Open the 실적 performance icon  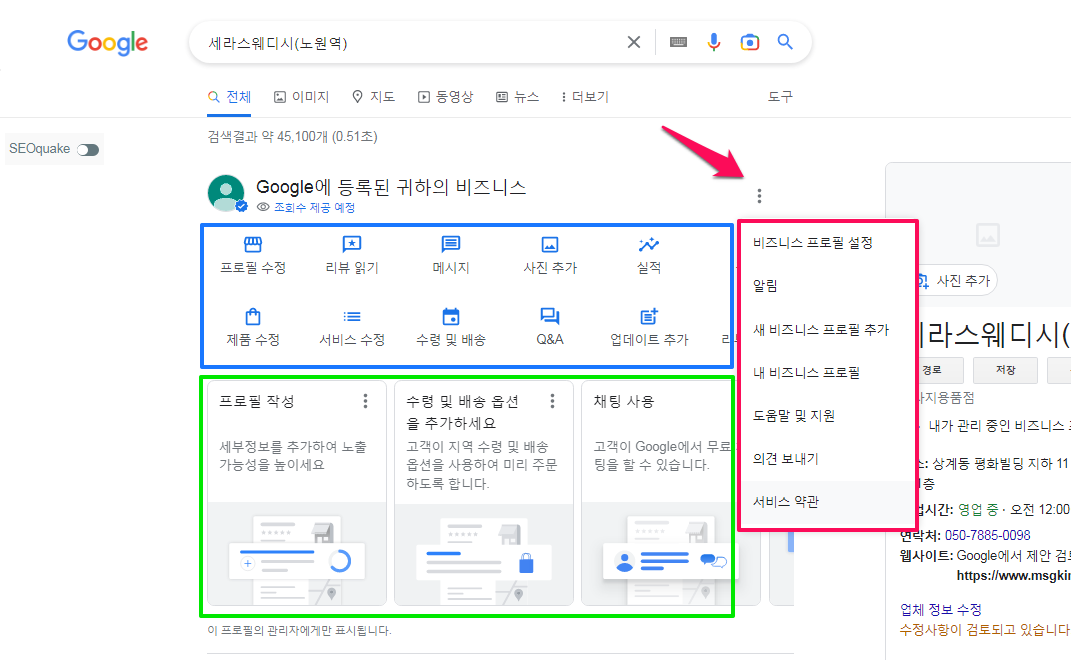[x=649, y=244]
